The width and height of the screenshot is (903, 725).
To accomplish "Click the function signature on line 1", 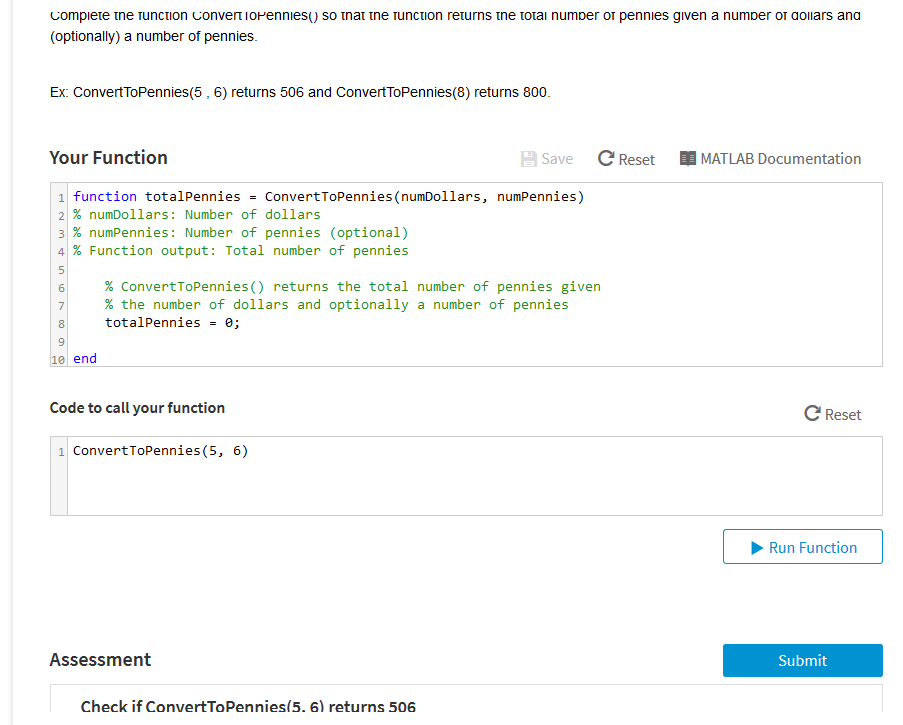I will point(328,196).
